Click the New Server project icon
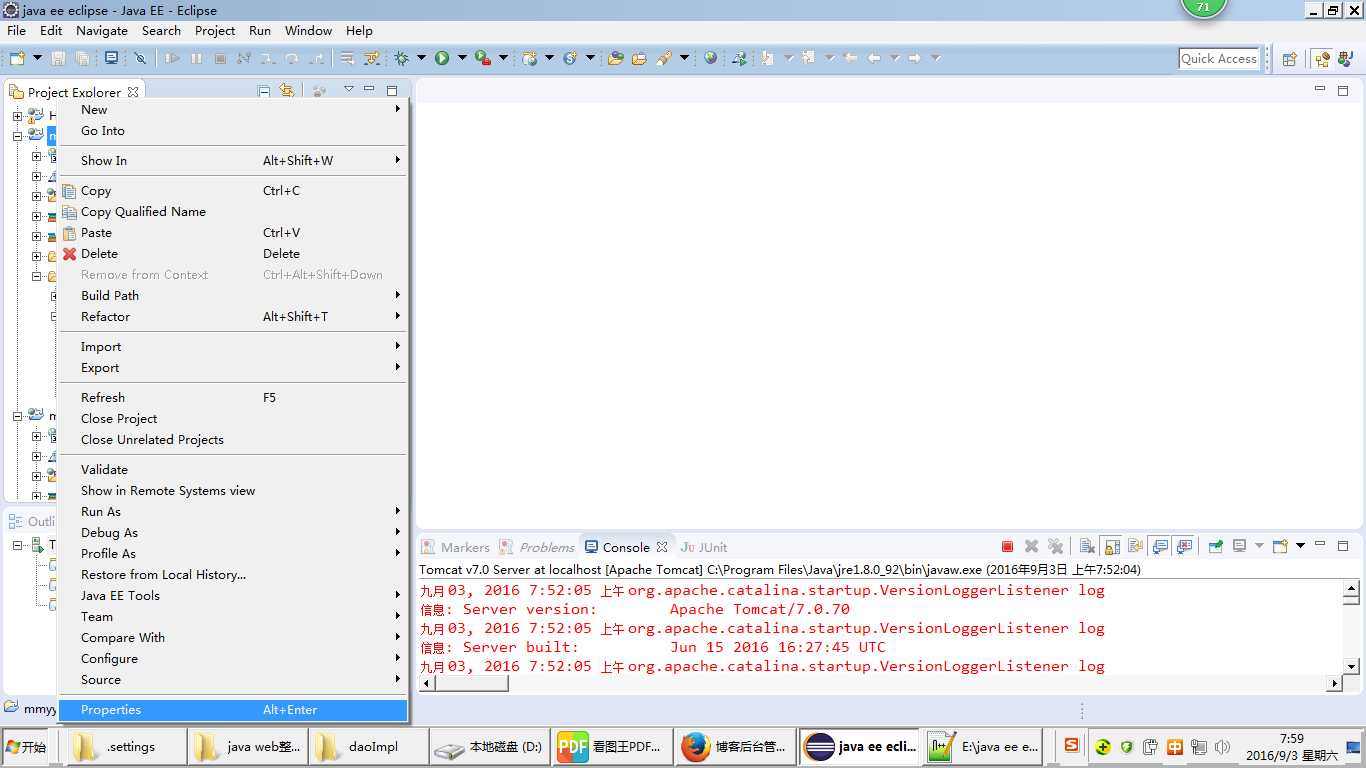1366x768 pixels. click(x=530, y=59)
